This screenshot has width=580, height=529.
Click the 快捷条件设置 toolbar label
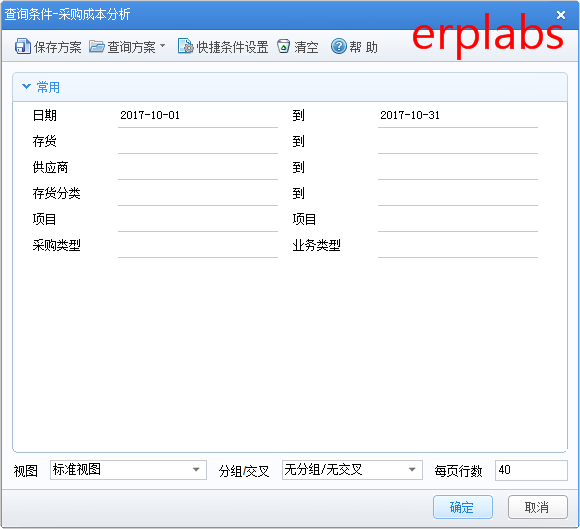tap(232, 47)
